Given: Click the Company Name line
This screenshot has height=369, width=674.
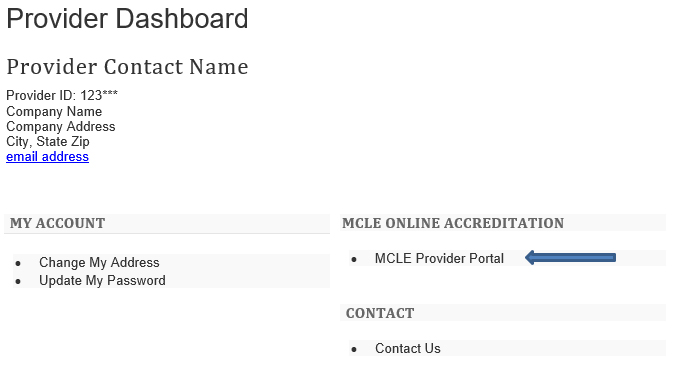Looking at the screenshot, I should (x=54, y=111).
